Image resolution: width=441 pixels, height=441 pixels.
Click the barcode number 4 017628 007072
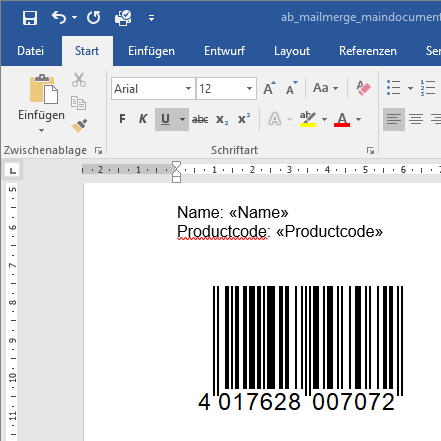coord(297,402)
